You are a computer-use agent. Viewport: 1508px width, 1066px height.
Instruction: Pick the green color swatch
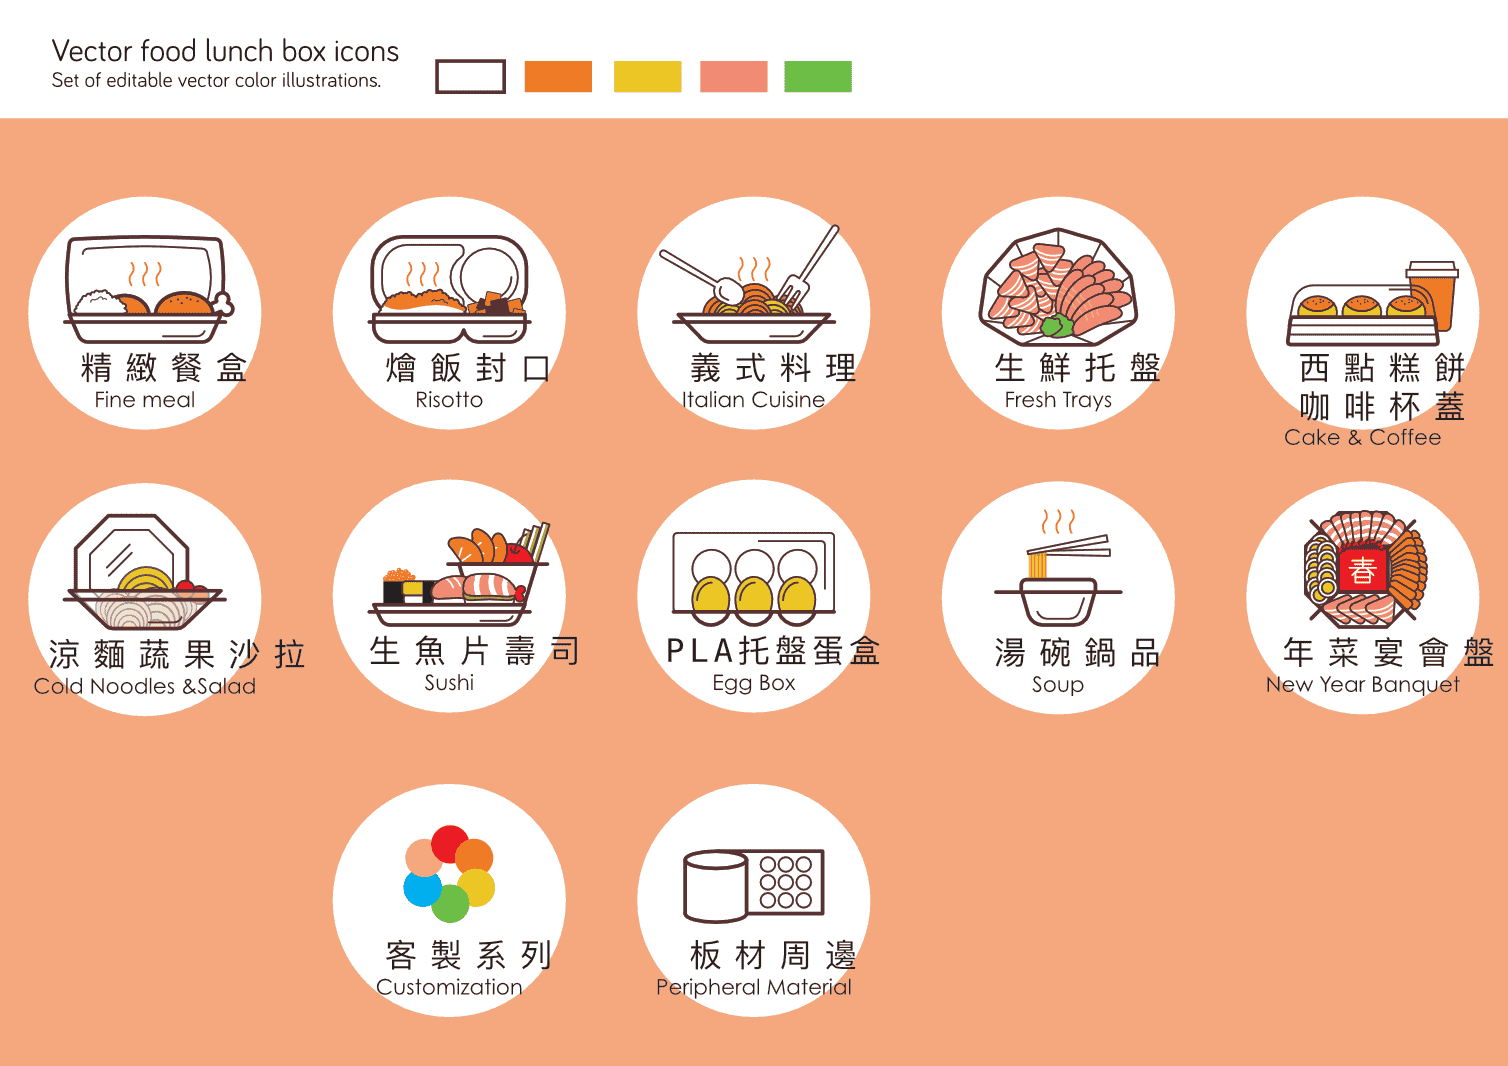[x=818, y=77]
